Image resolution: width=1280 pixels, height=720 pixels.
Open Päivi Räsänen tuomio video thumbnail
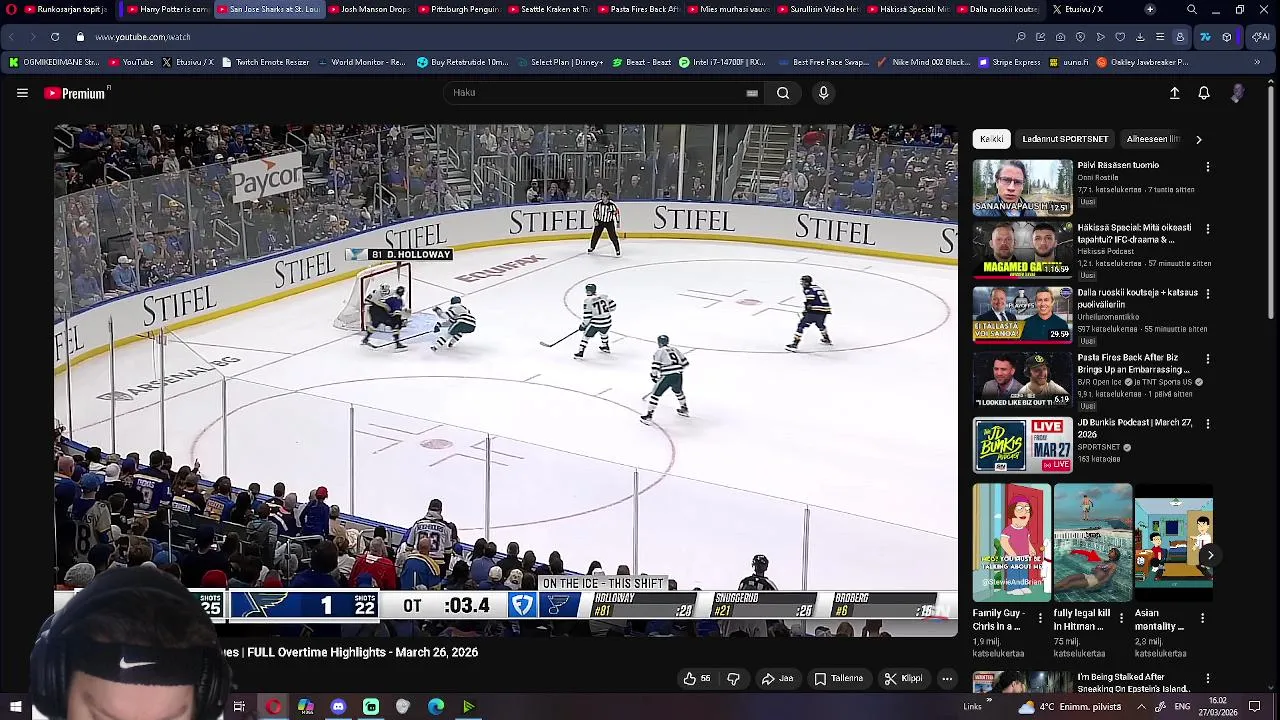pos(1022,188)
